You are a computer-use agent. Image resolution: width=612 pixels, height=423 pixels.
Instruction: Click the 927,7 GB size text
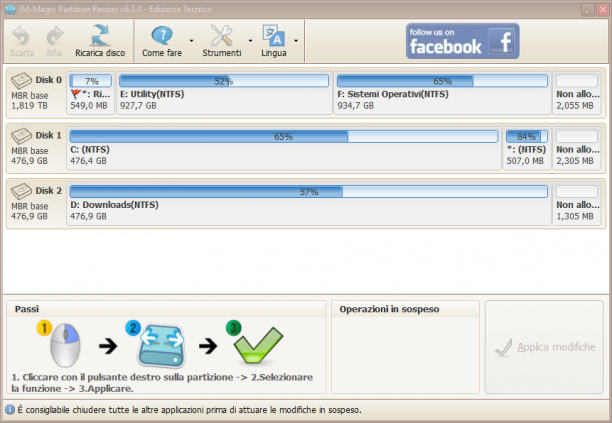[x=138, y=106]
